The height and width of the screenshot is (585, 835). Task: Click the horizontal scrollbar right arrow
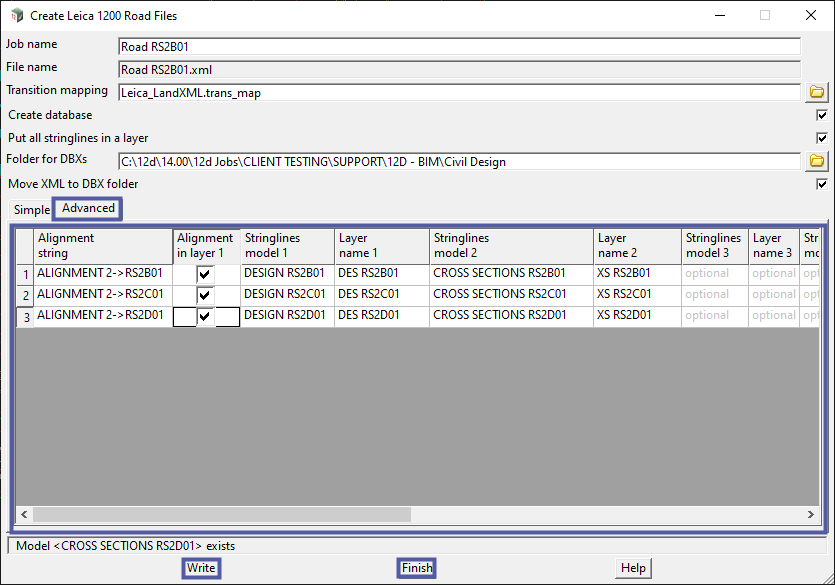813,514
